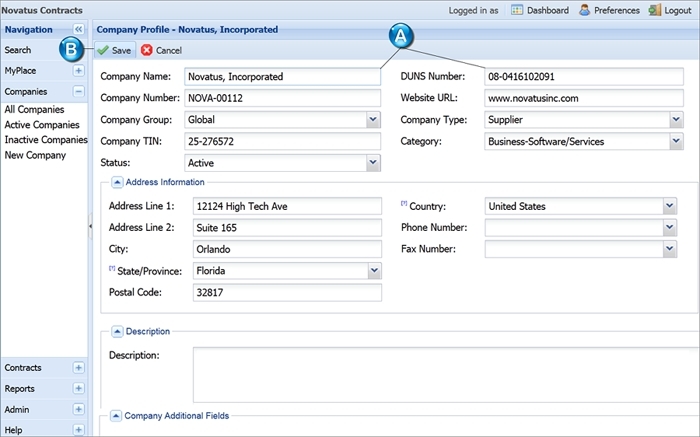The image size is (700, 437).
Task: Expand the Help section plus icon
Action: pyautogui.click(x=79, y=430)
